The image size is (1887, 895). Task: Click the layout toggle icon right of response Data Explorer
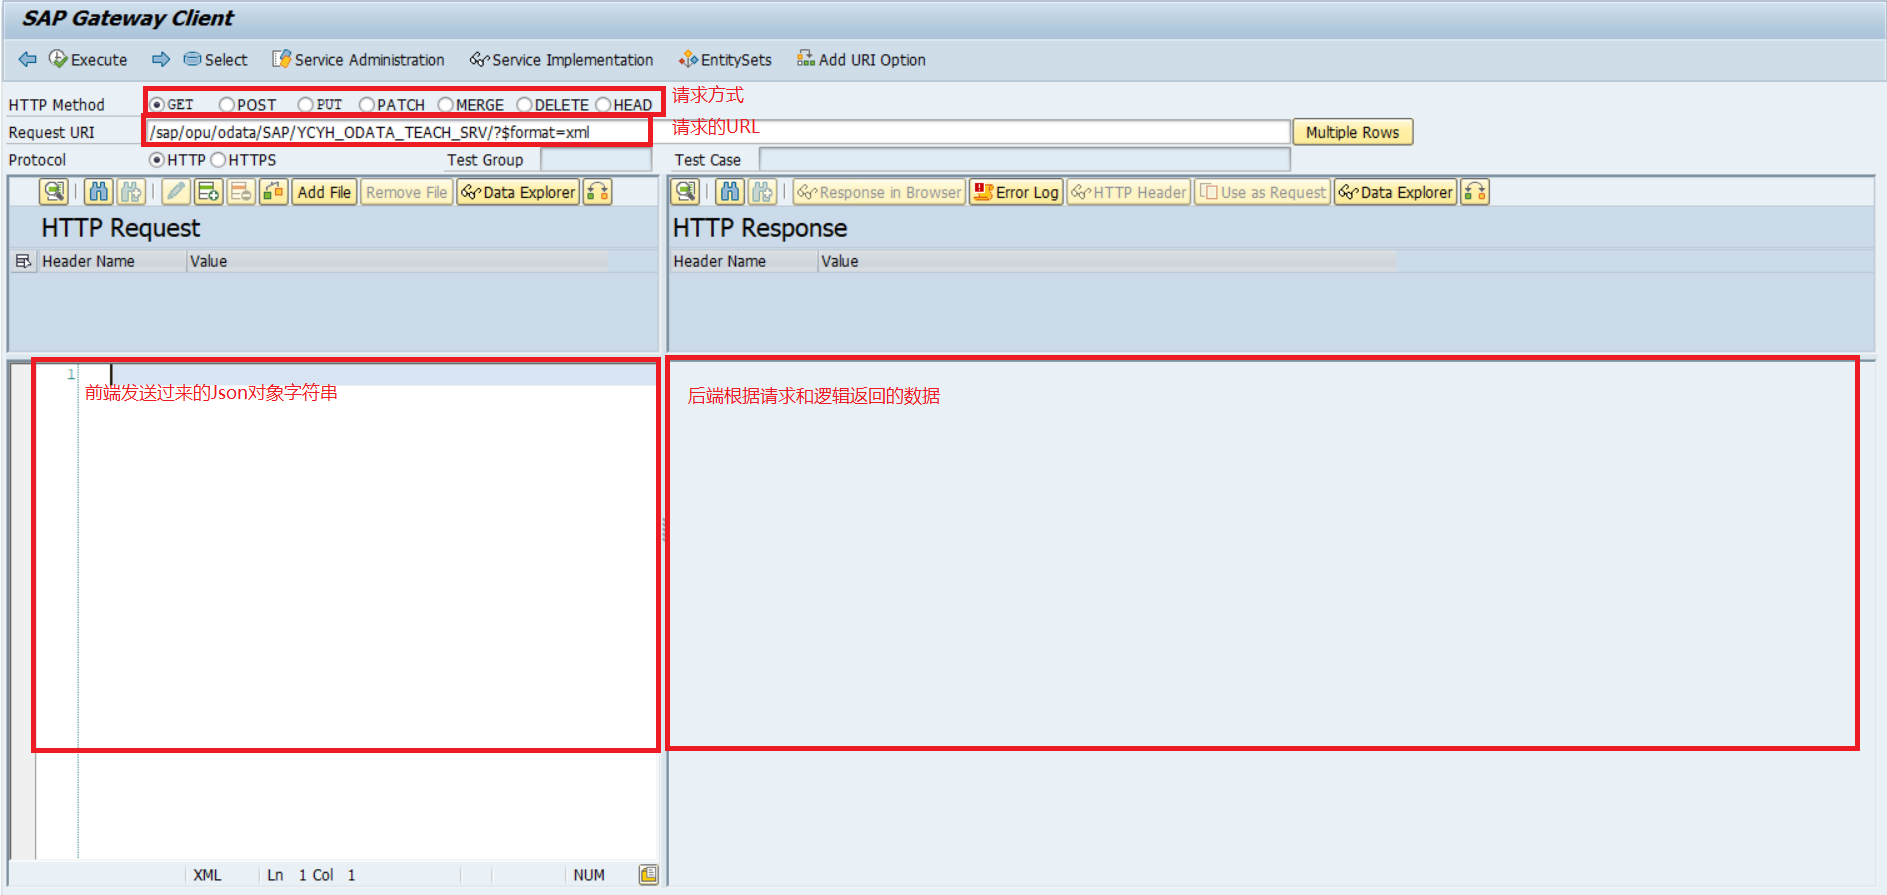(1475, 192)
